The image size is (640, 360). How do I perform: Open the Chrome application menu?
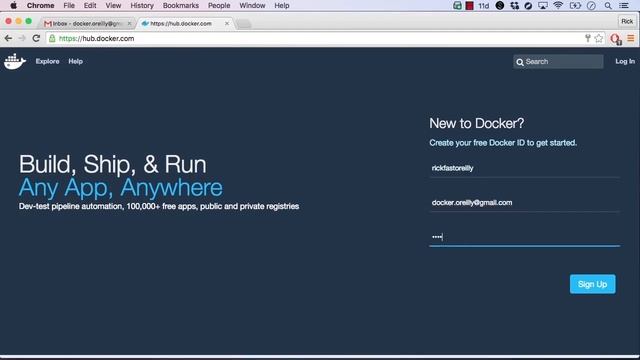point(40,6)
